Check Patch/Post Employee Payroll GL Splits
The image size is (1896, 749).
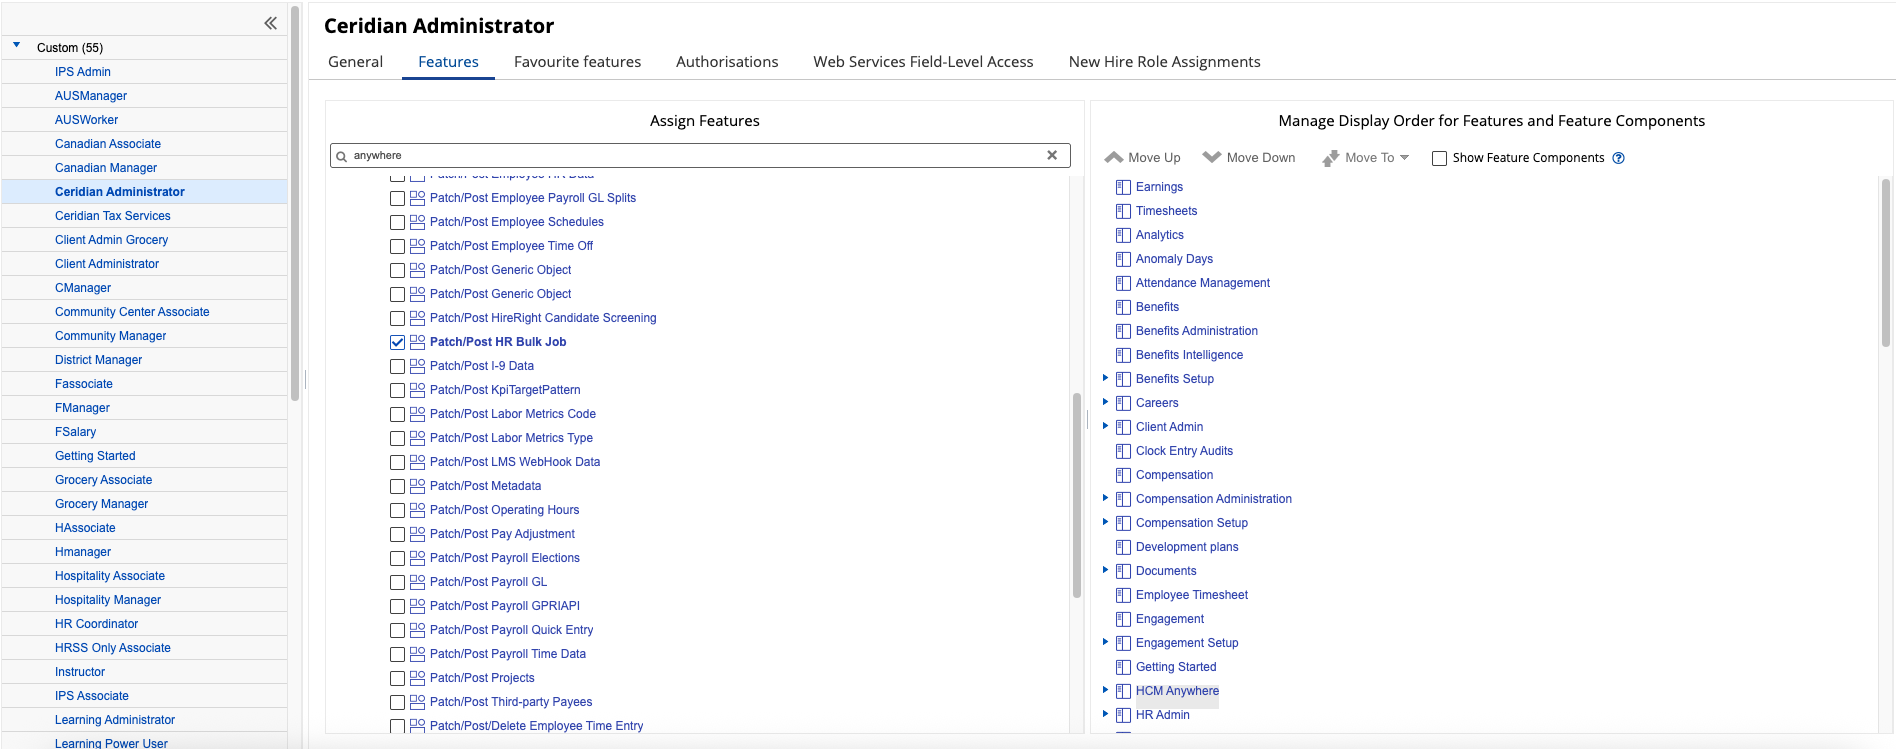397,198
